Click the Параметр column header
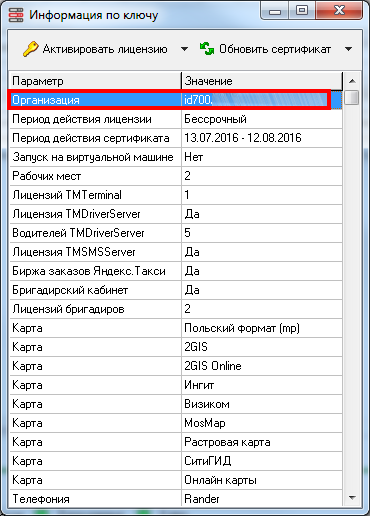 (95, 81)
